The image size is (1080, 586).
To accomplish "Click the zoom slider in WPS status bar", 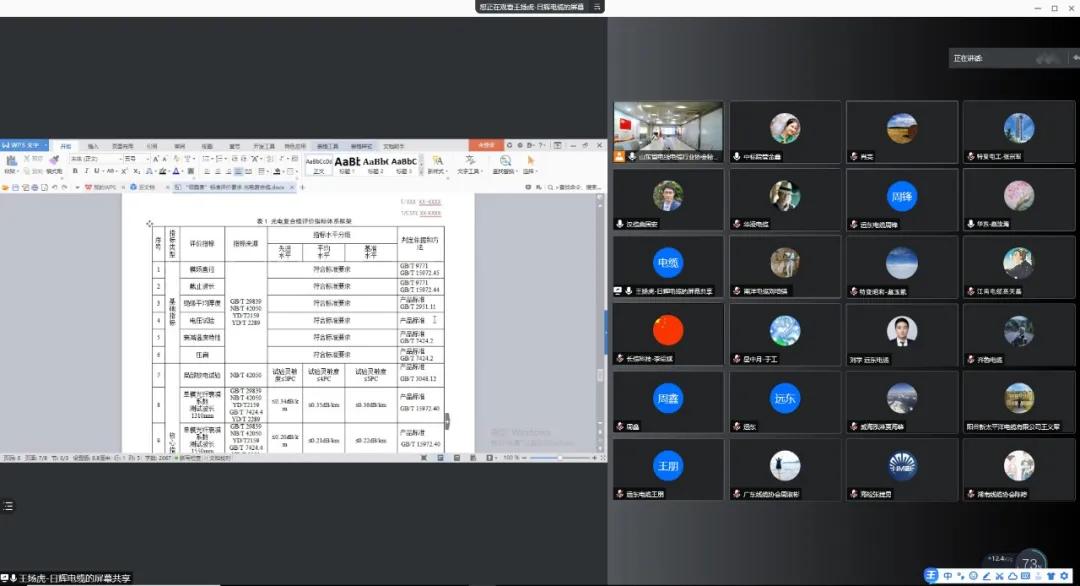I will pos(559,457).
